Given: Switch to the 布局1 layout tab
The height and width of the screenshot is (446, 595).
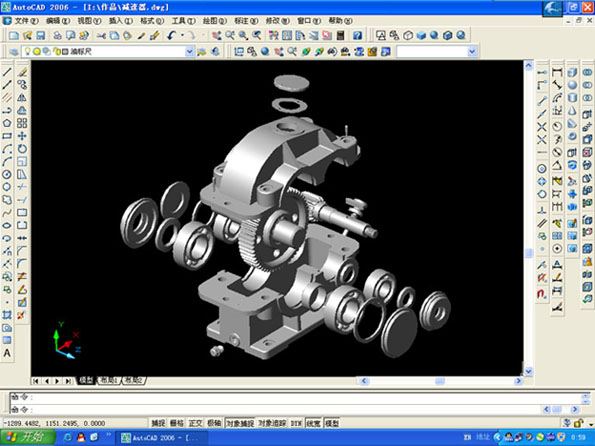Looking at the screenshot, I should click(x=109, y=380).
